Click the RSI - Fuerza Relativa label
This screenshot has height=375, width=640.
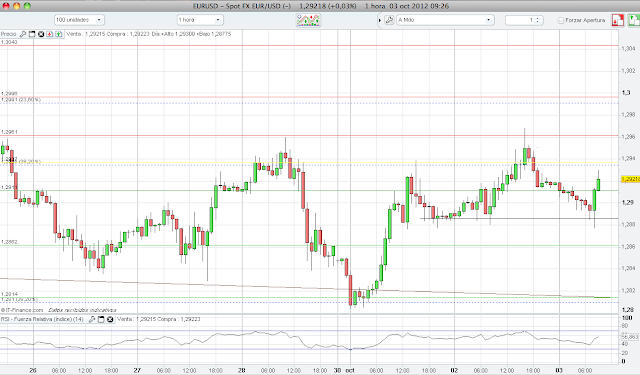click(42, 319)
